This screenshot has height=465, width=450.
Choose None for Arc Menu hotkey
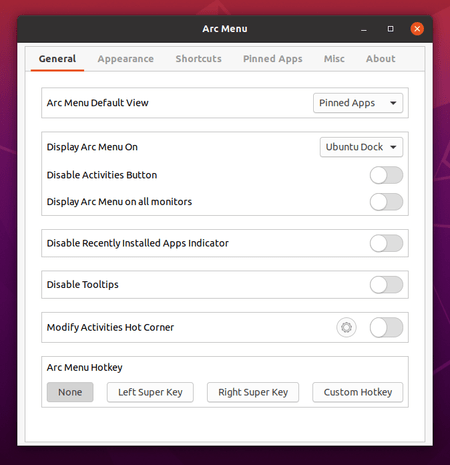coord(70,392)
